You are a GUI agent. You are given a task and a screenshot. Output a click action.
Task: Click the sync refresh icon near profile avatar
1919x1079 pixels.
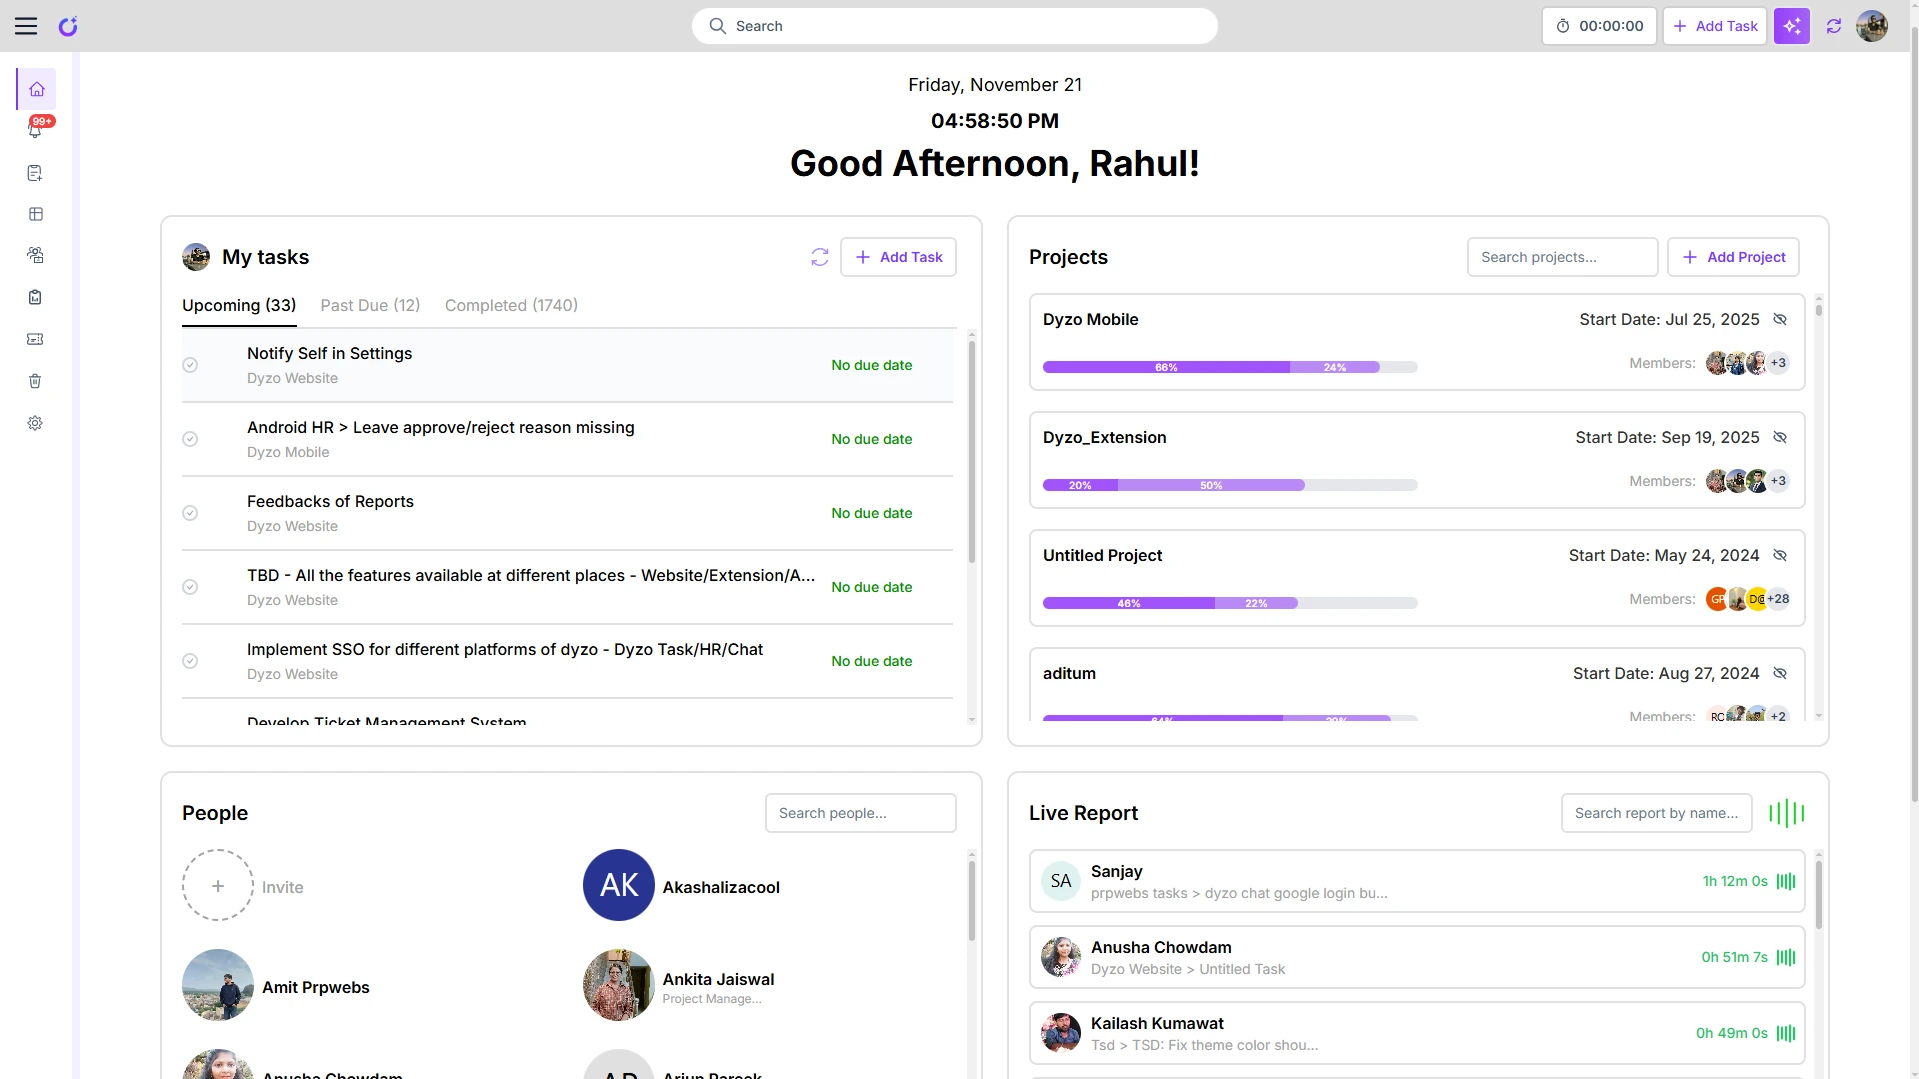tap(1834, 26)
